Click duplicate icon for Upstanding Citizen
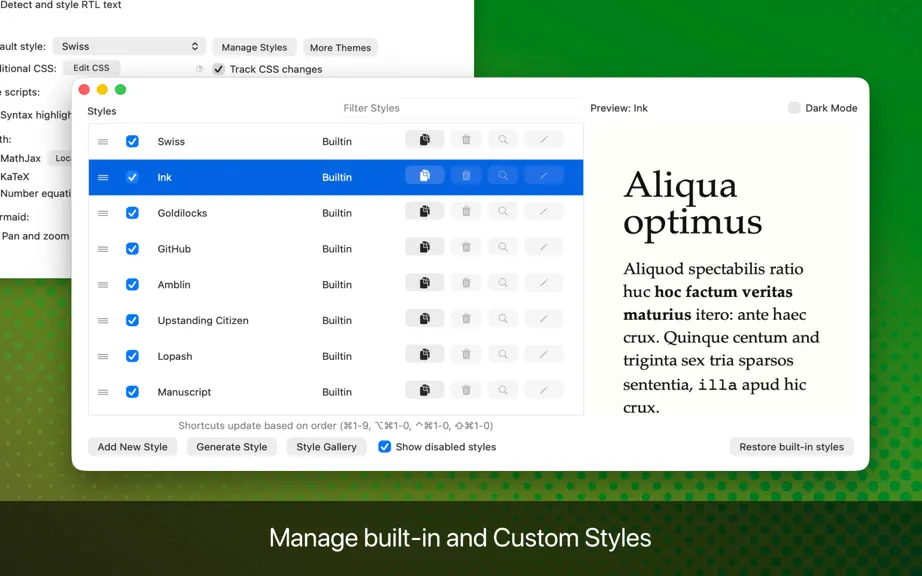Image resolution: width=922 pixels, height=576 pixels. pos(425,319)
